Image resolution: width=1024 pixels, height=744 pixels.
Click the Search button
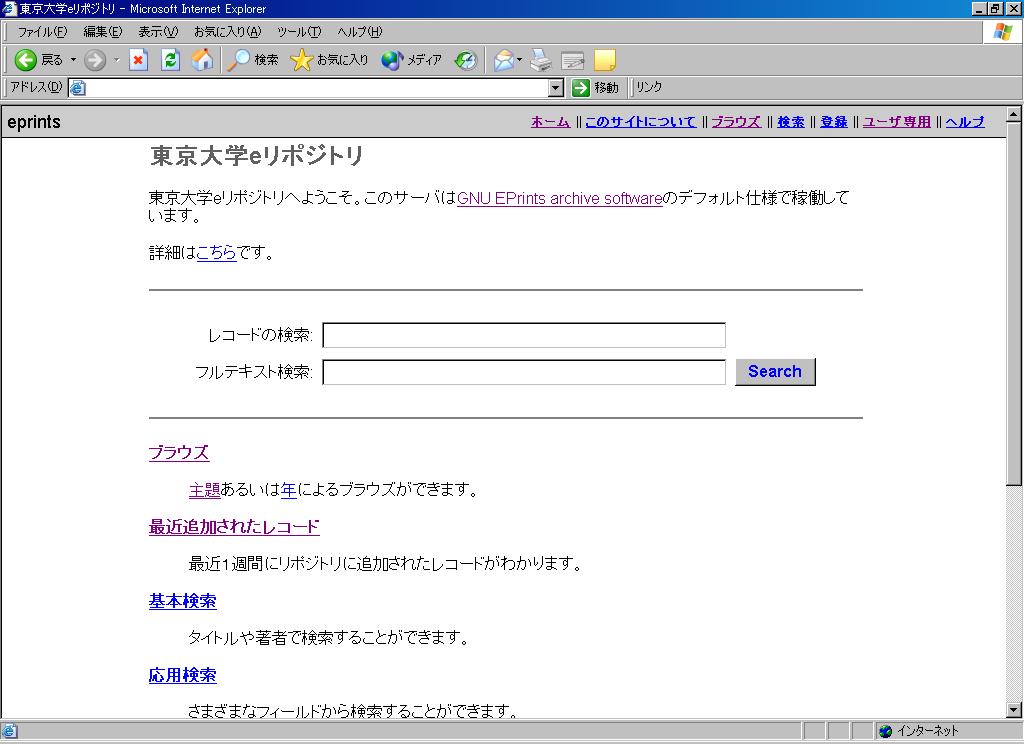point(775,372)
